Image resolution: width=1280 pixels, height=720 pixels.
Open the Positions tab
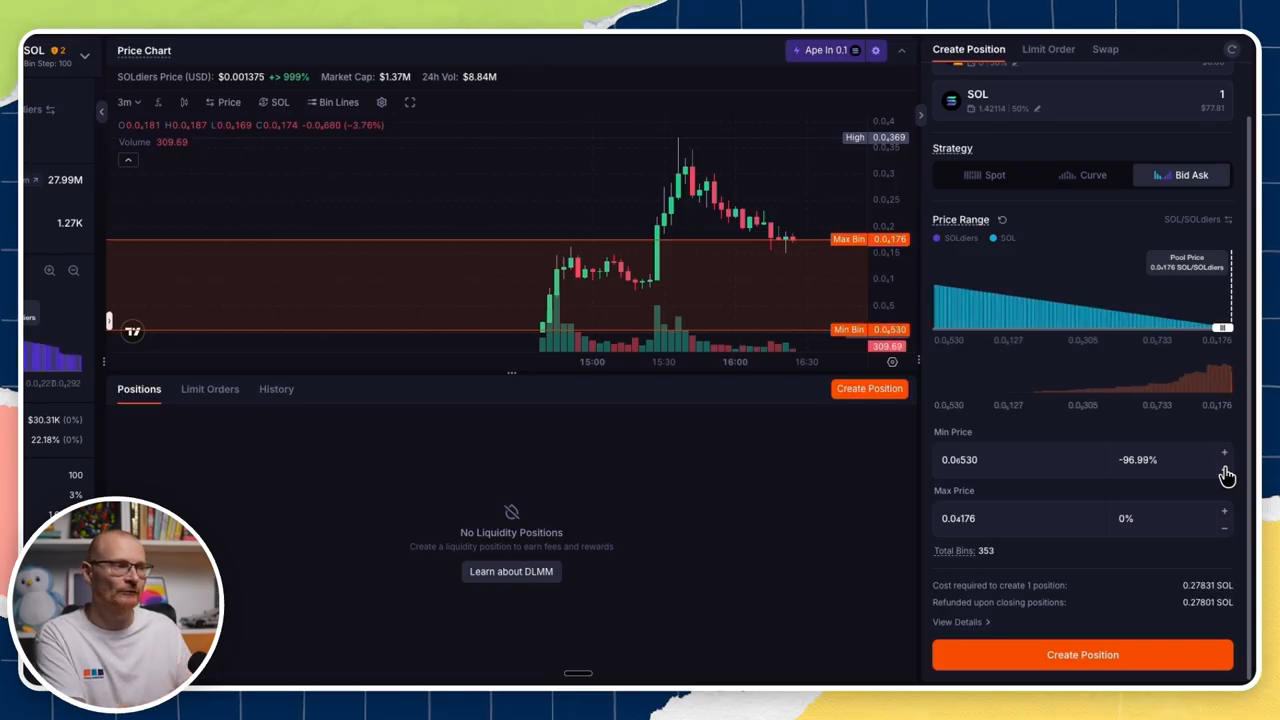click(x=139, y=389)
